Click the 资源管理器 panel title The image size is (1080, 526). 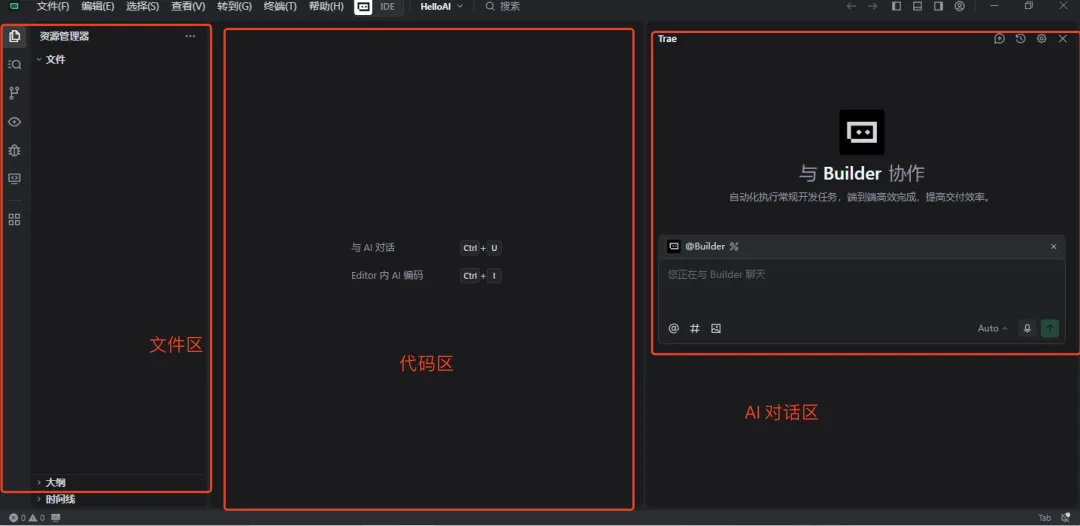64,36
